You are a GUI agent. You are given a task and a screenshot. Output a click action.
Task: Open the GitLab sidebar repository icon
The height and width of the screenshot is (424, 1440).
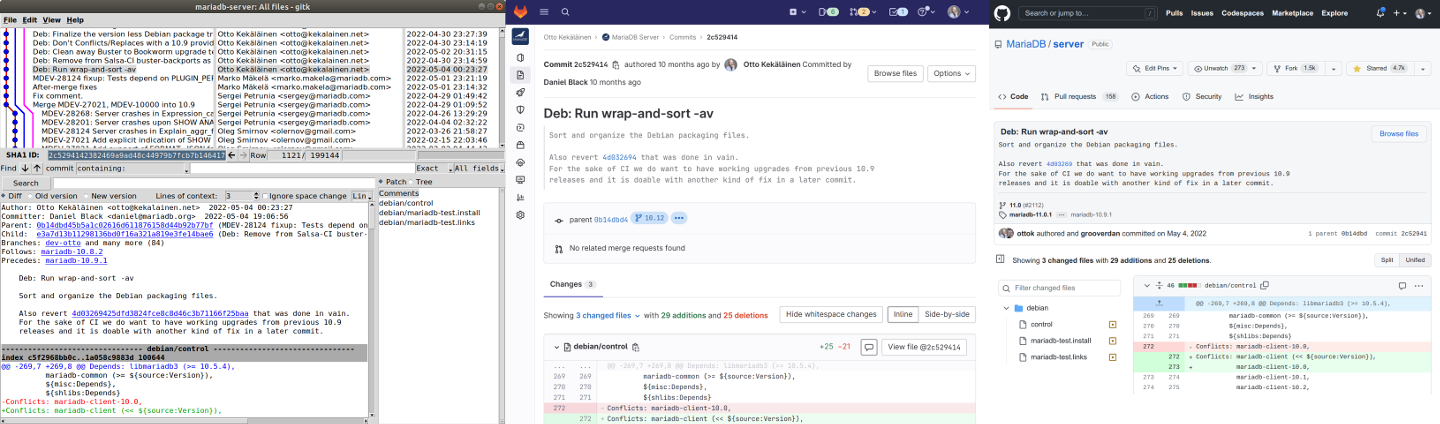(x=521, y=75)
